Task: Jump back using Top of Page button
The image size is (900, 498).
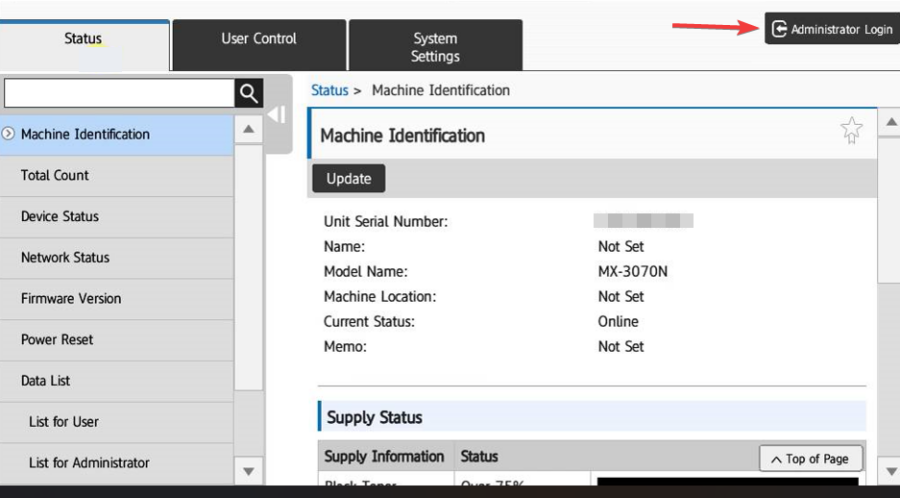Action: [810, 459]
